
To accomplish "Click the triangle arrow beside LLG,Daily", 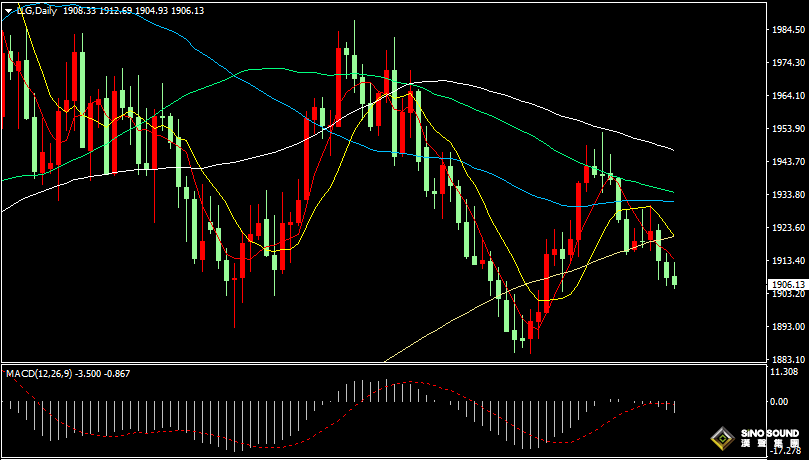I will (x=8, y=10).
